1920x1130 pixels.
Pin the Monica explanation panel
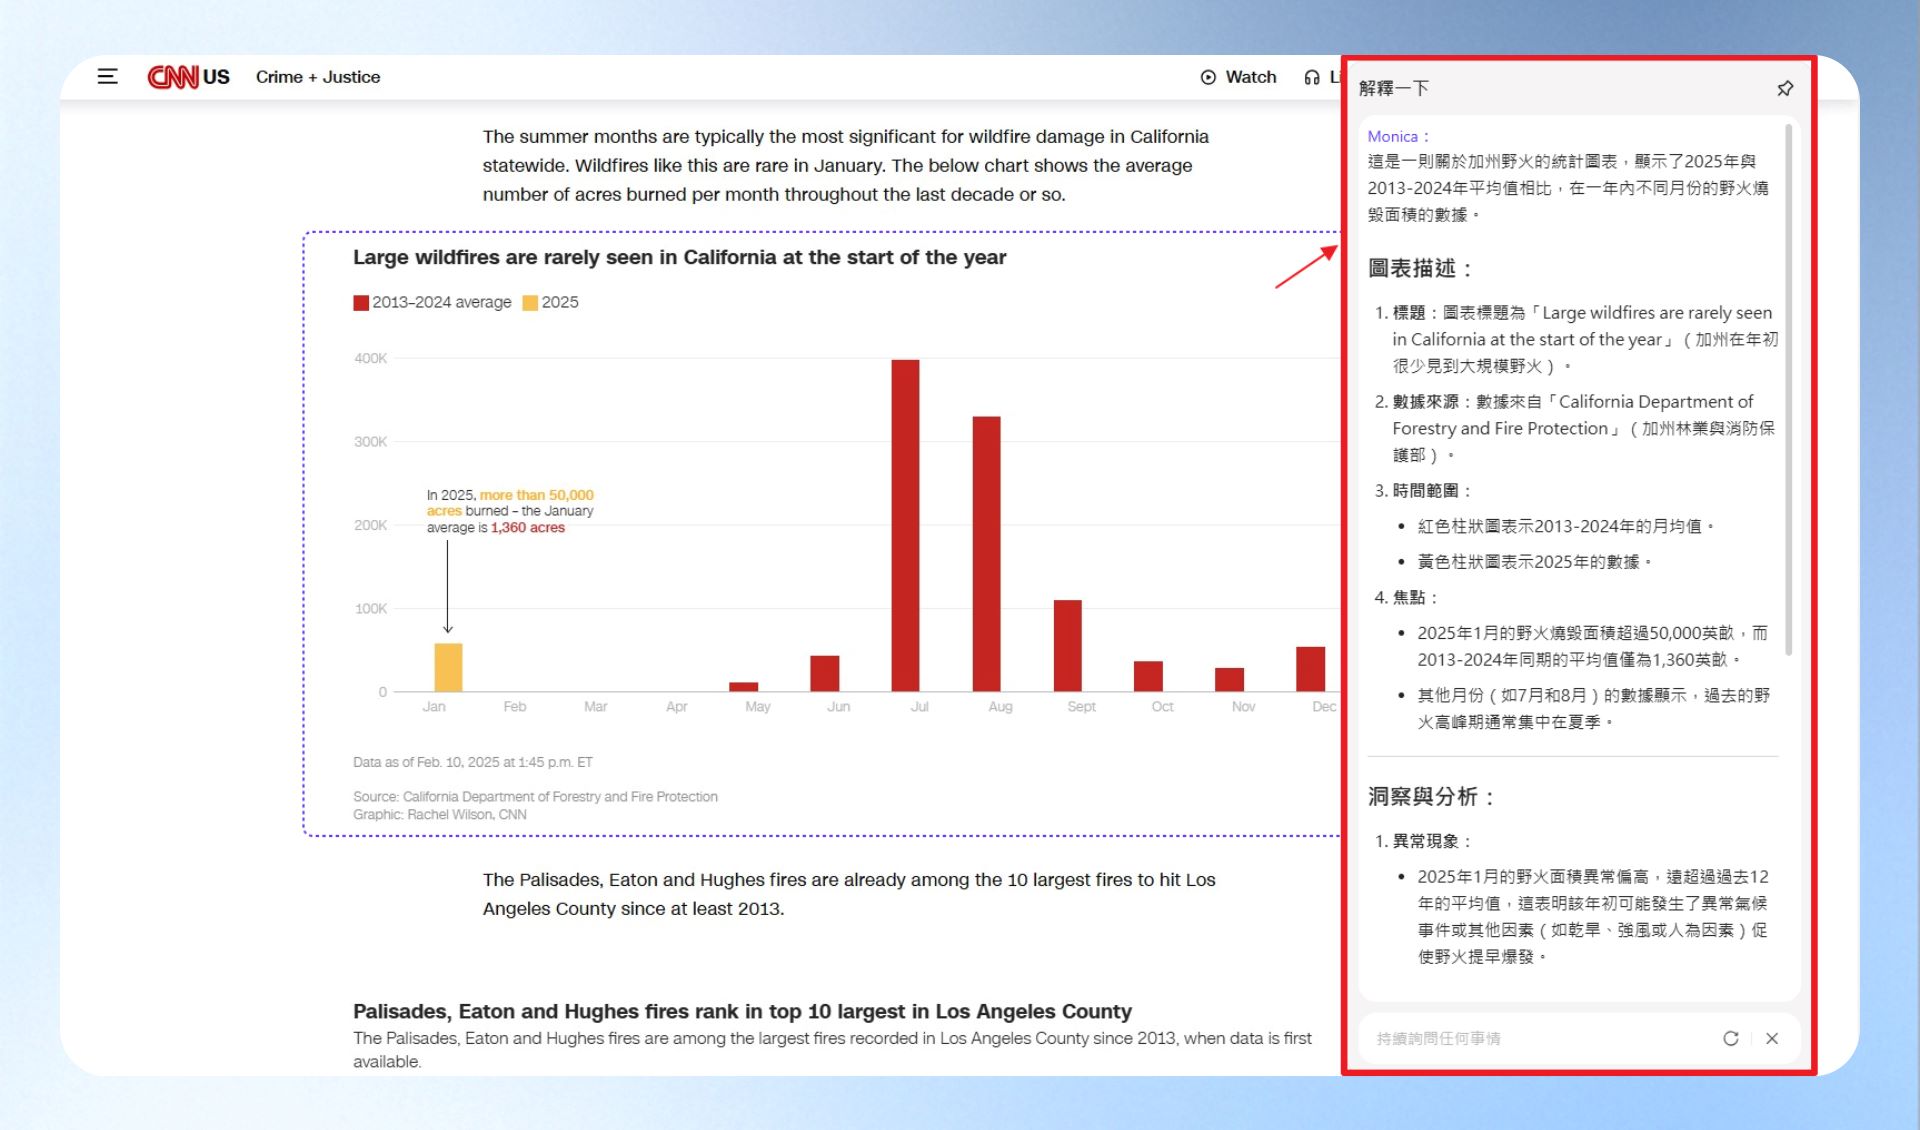1785,88
